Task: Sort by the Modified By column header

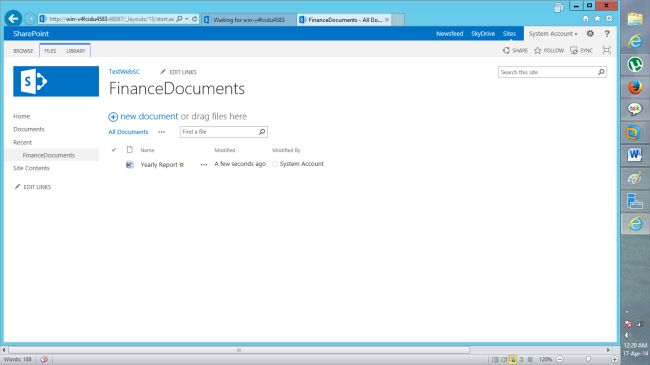Action: pos(286,150)
